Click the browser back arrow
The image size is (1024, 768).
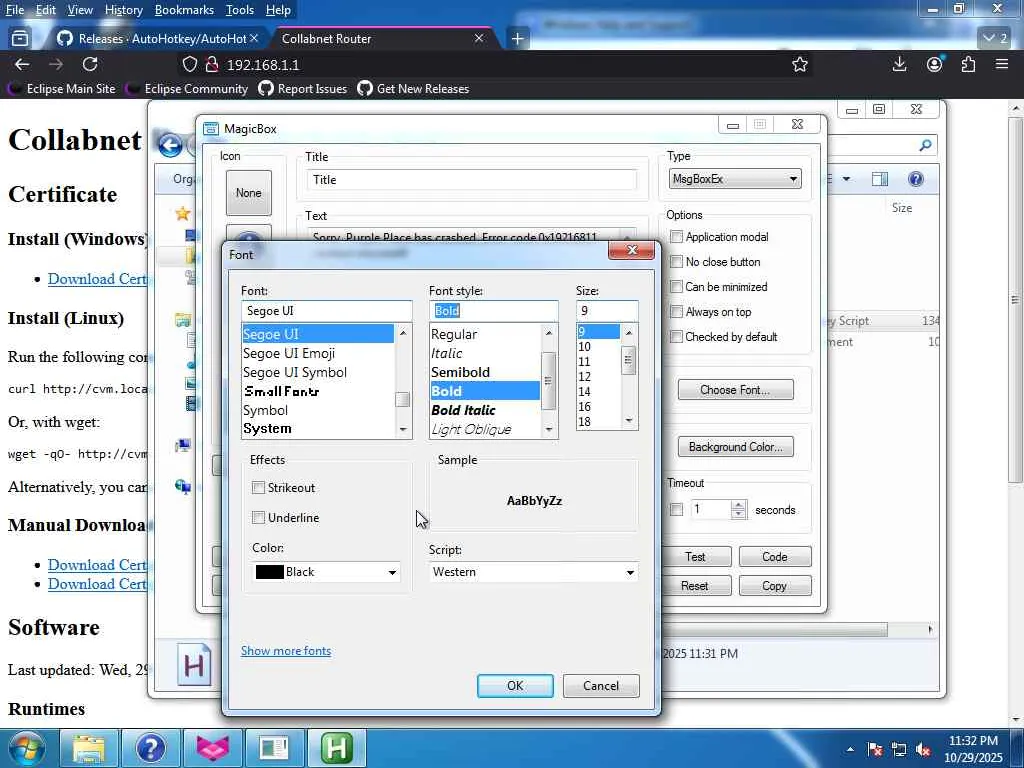(22, 64)
